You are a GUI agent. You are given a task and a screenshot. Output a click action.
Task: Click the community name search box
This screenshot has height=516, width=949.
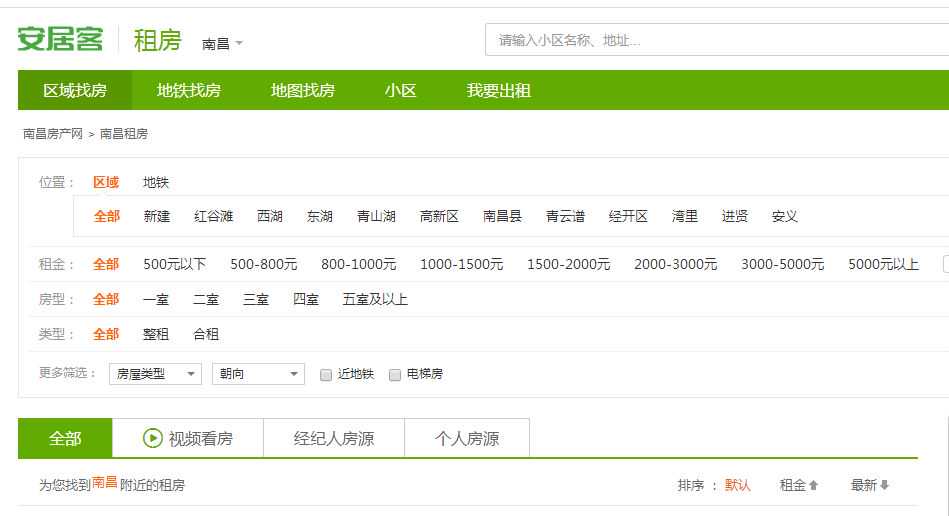point(715,41)
